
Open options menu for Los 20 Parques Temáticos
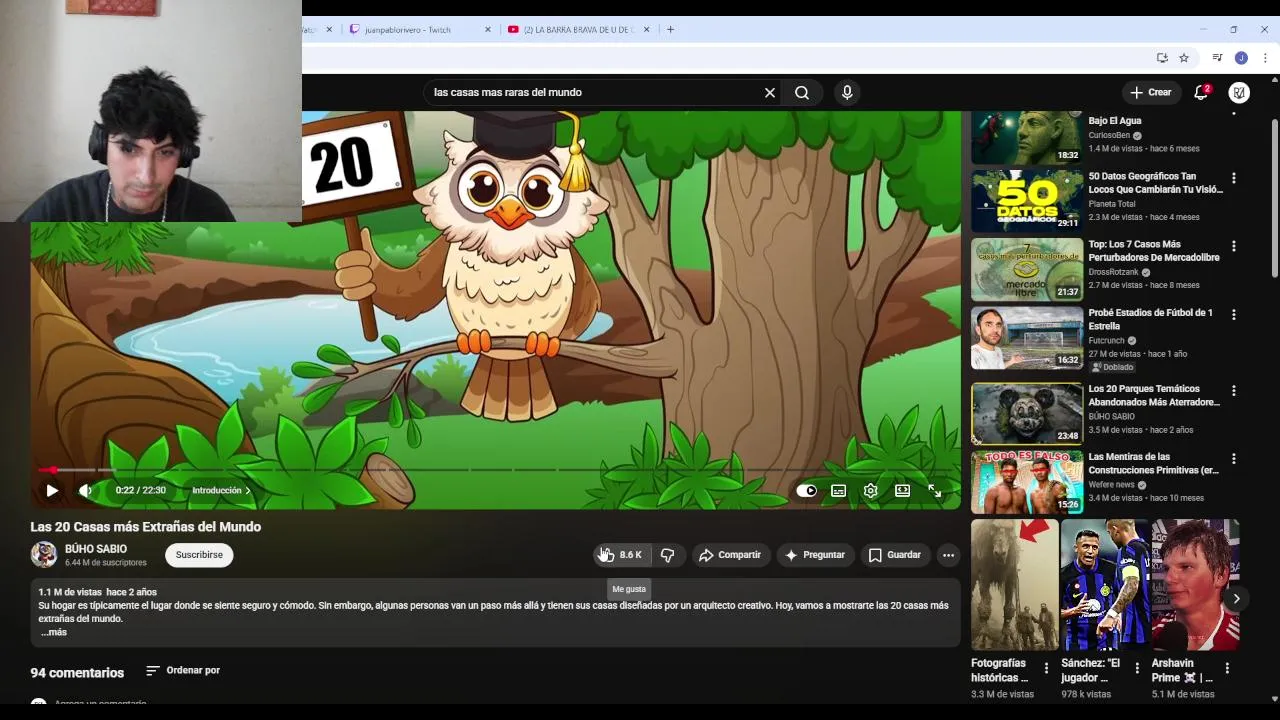1234,390
